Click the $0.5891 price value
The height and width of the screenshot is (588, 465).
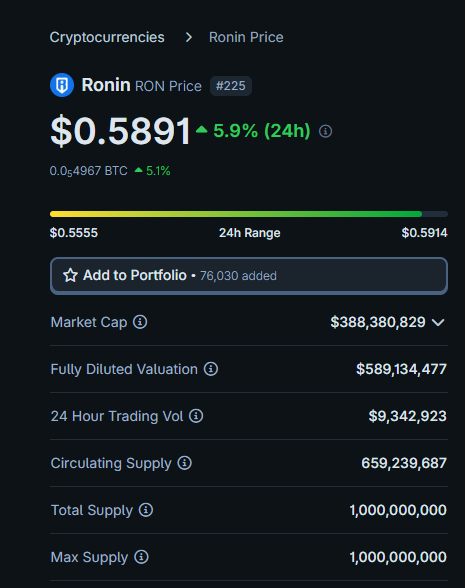tap(121, 131)
